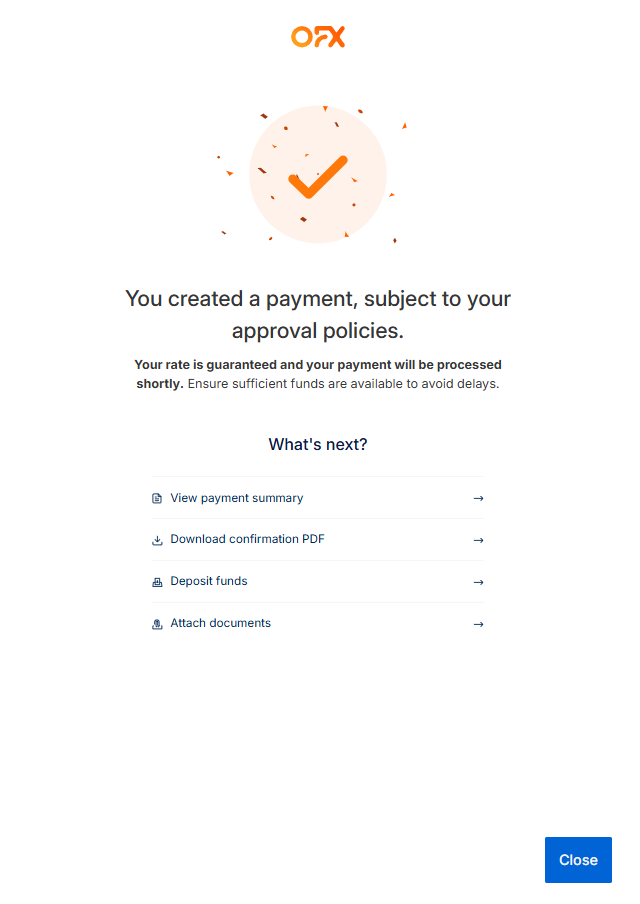Click the arrow on Download confirmation PDF row

click(478, 540)
